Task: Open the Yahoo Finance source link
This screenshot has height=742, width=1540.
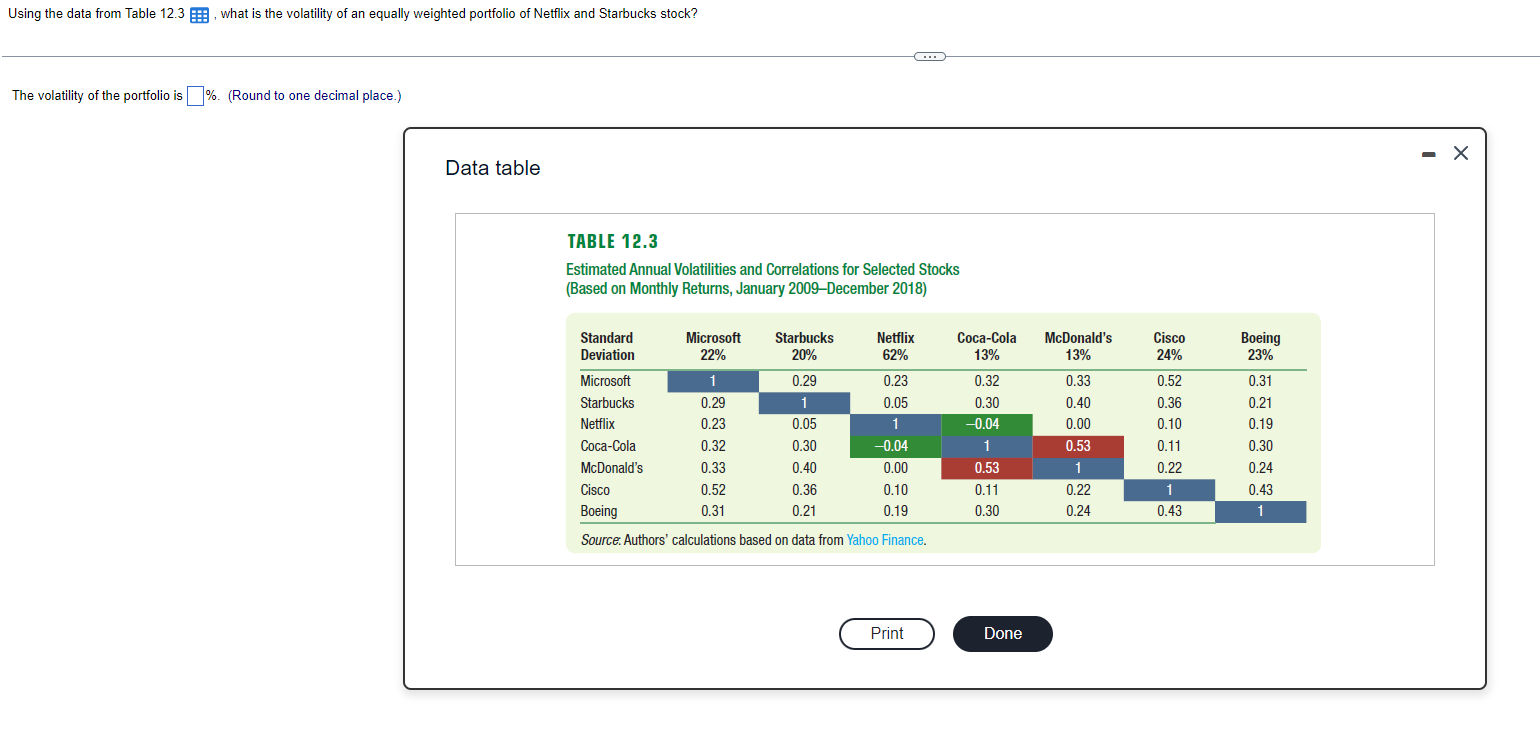Action: 884,539
